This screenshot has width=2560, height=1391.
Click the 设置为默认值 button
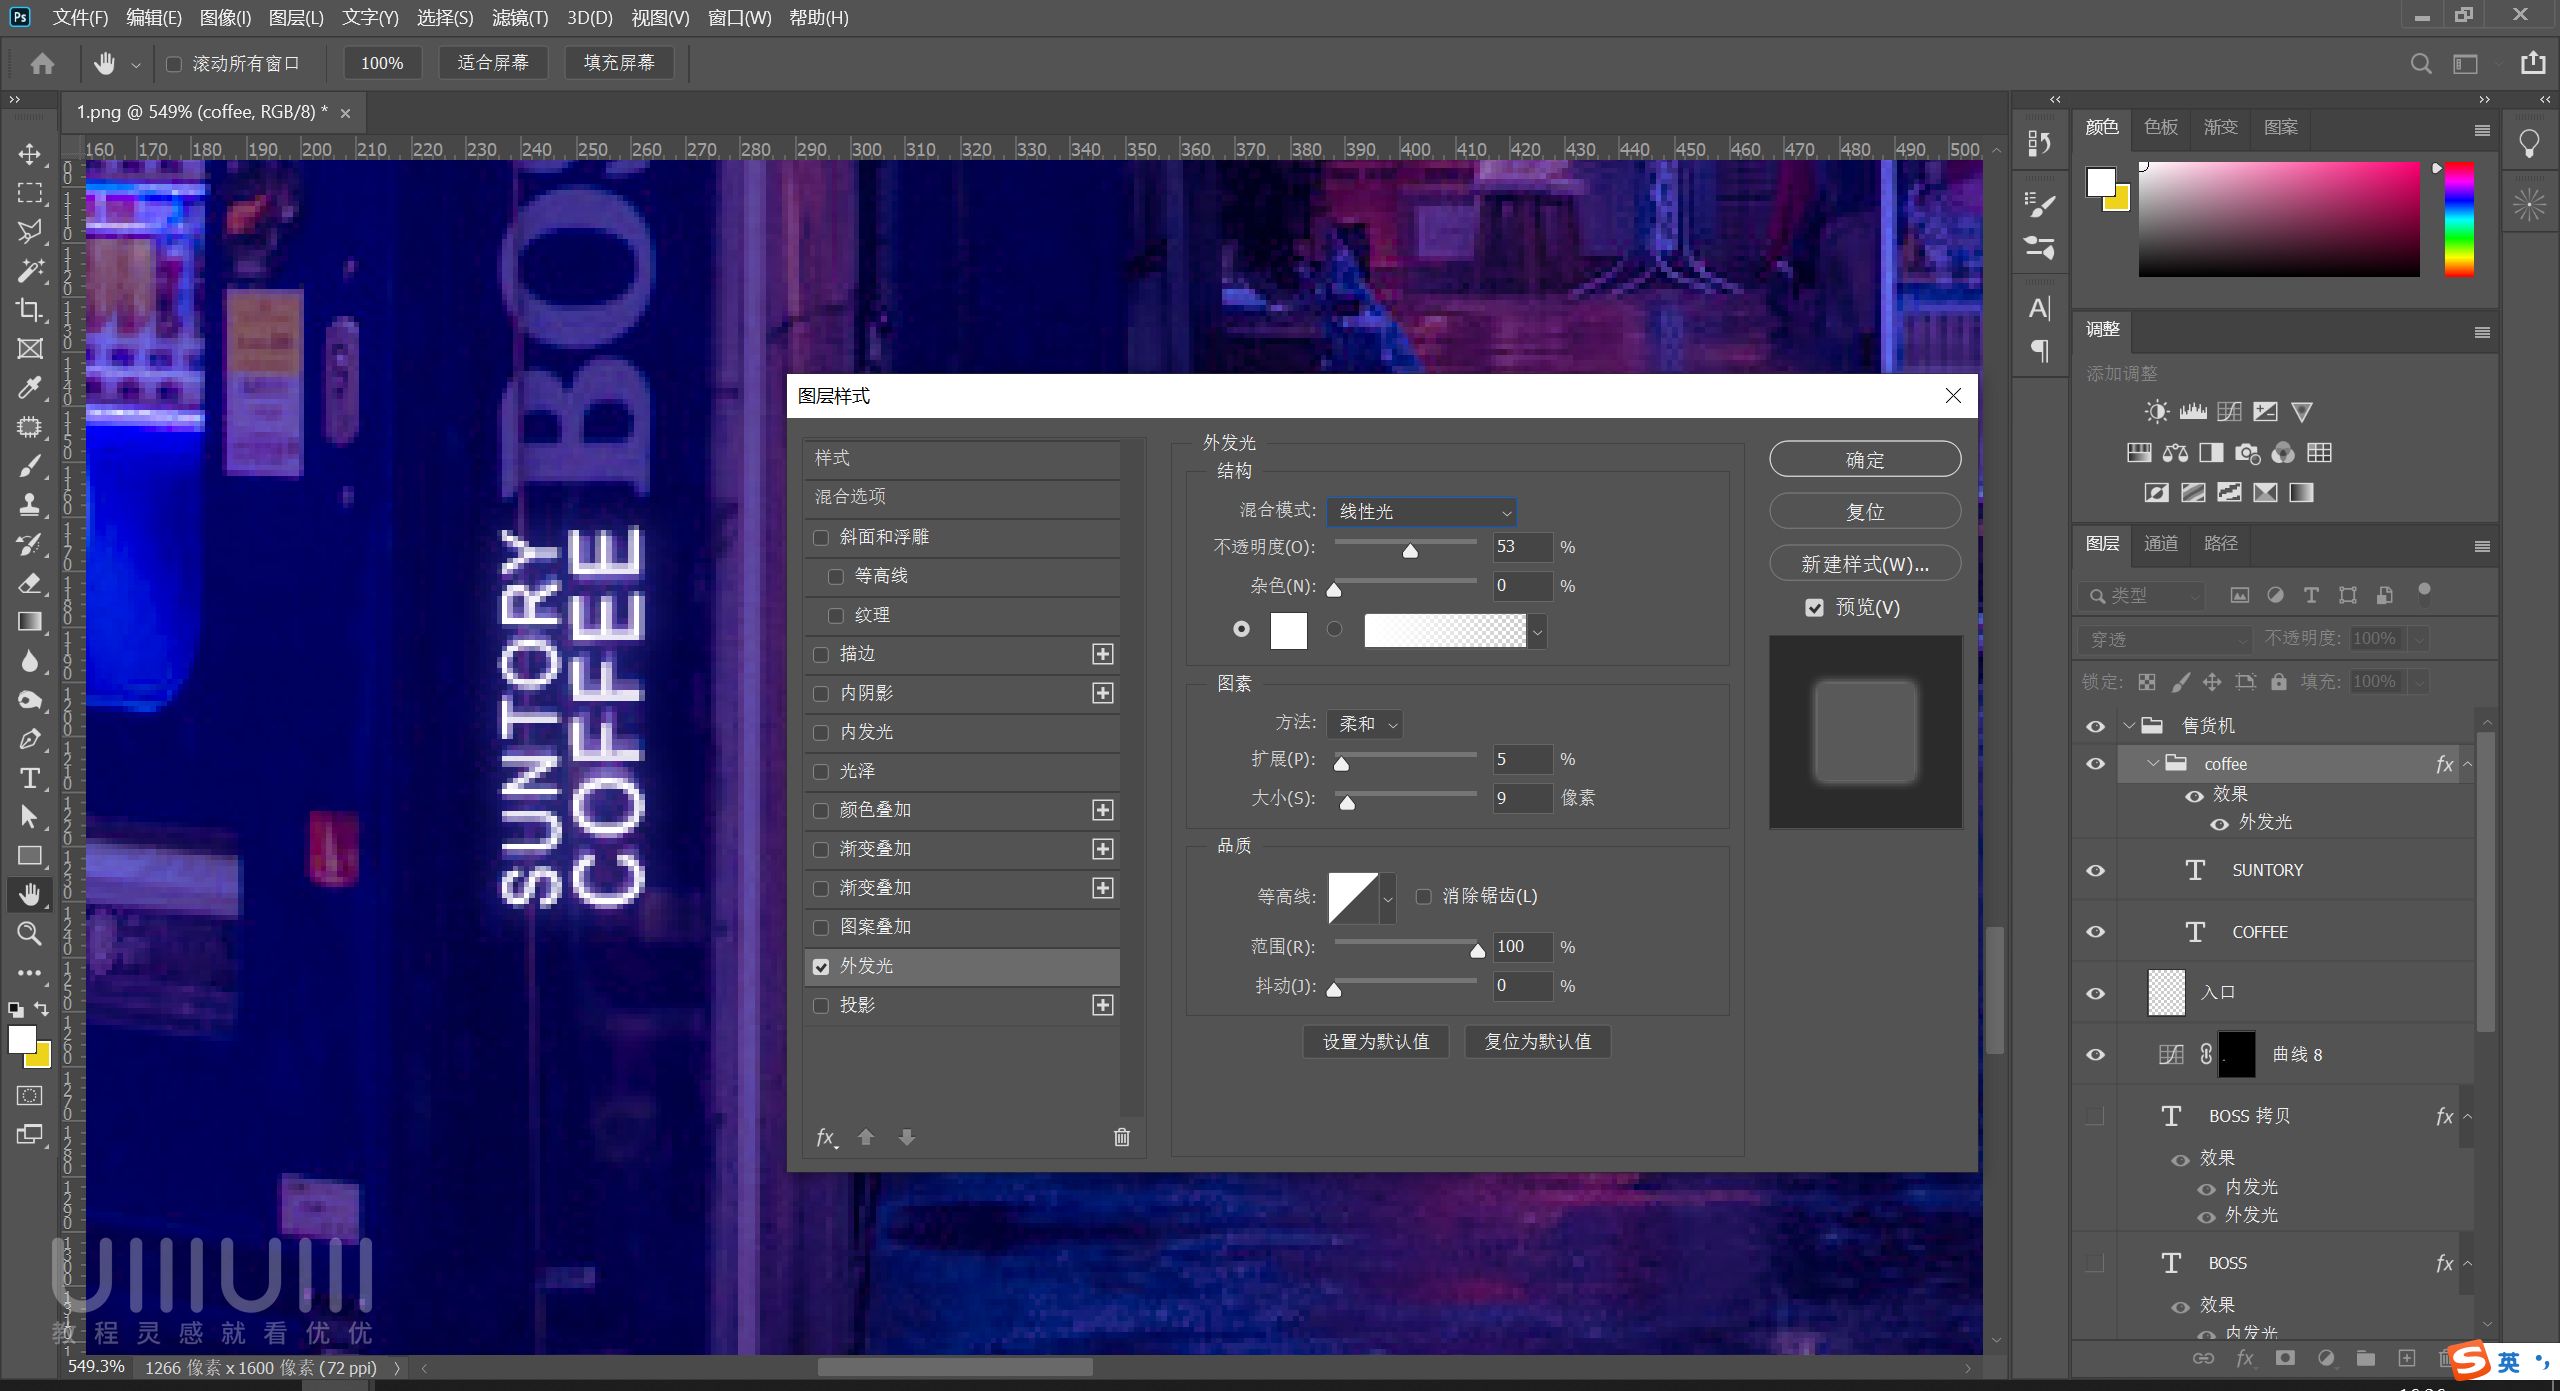1376,1041
